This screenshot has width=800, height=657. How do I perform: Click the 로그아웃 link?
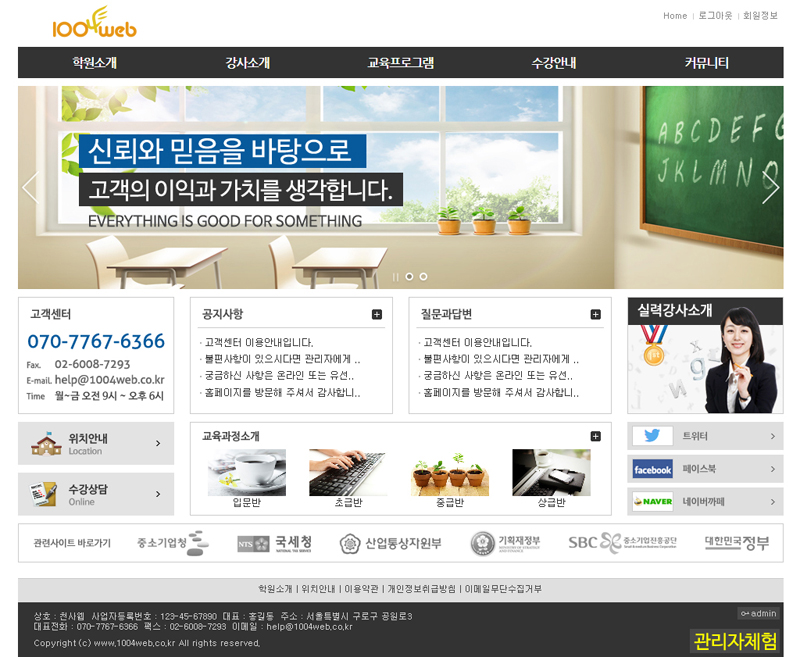tap(714, 16)
